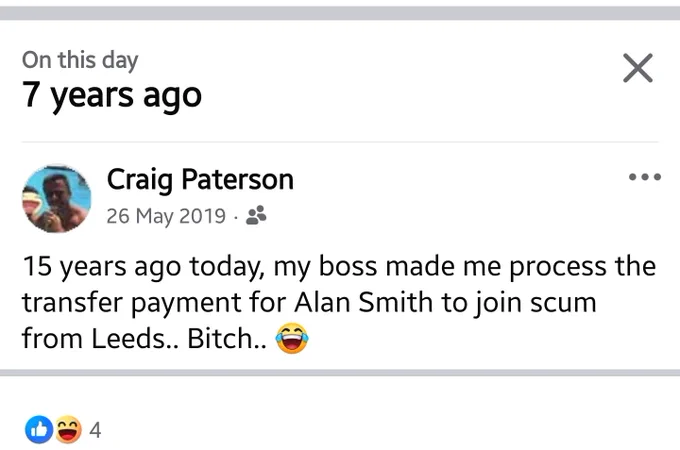Close the On this day memory card
The height and width of the screenshot is (450, 680).
(x=638, y=68)
